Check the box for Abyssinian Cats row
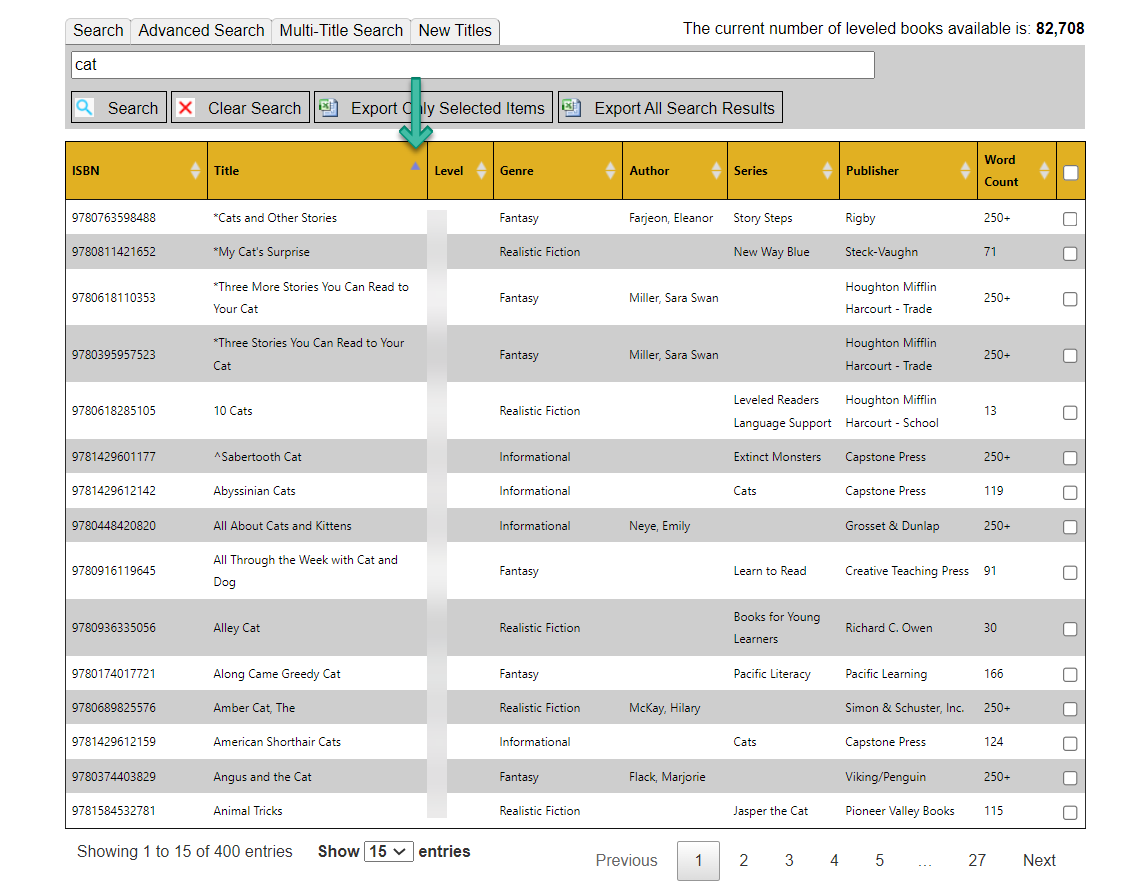 pyautogui.click(x=1070, y=492)
